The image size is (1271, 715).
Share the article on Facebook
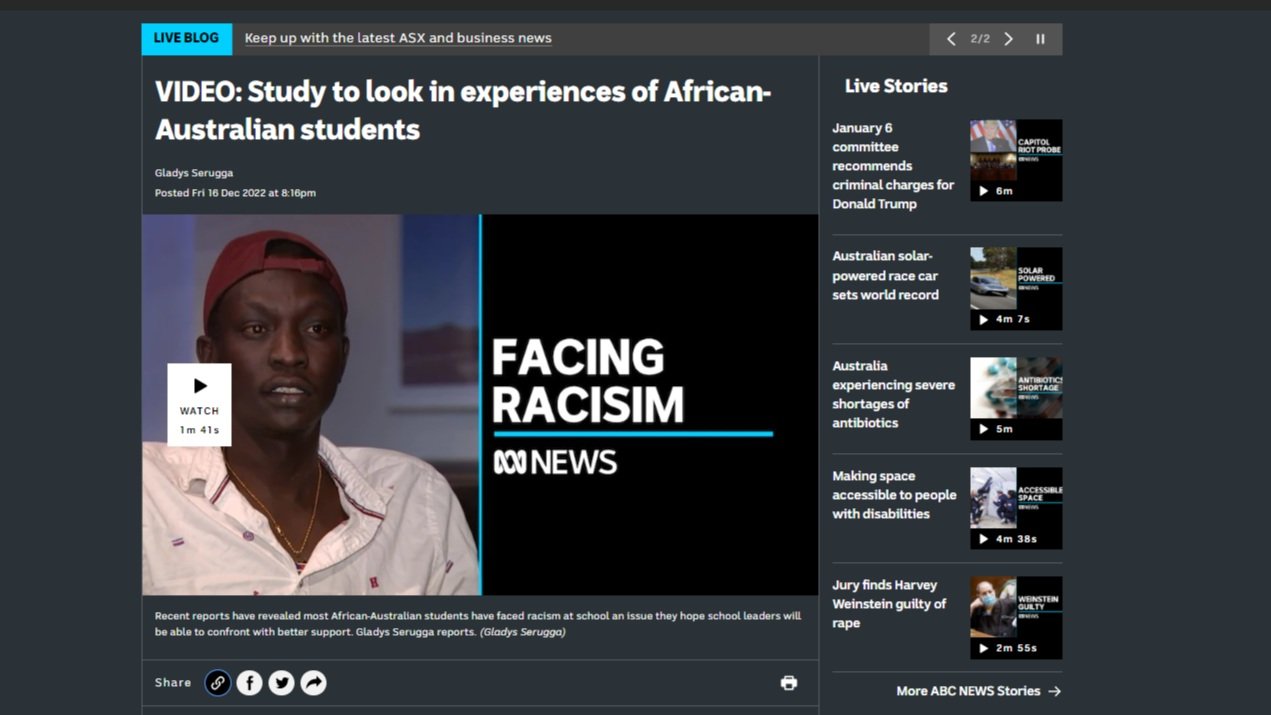pos(249,683)
